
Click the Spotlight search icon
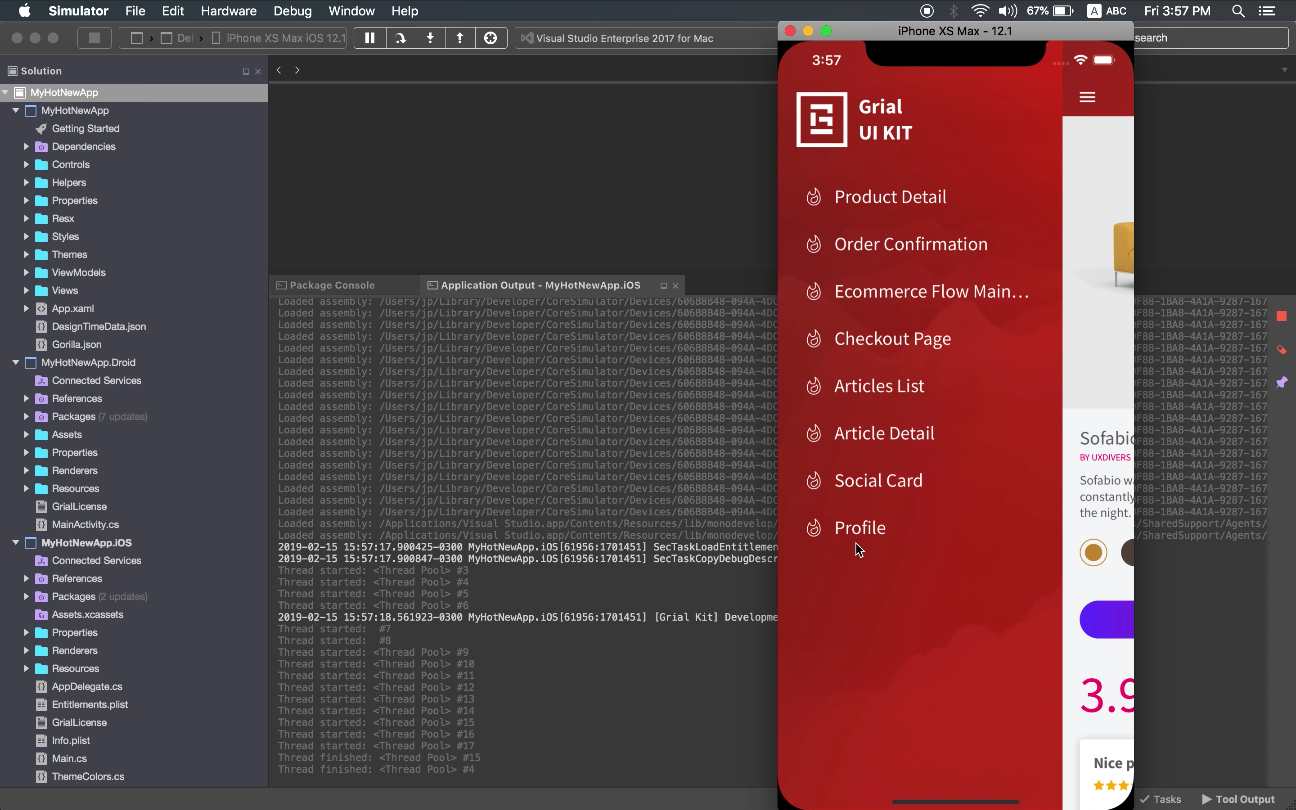1238,11
